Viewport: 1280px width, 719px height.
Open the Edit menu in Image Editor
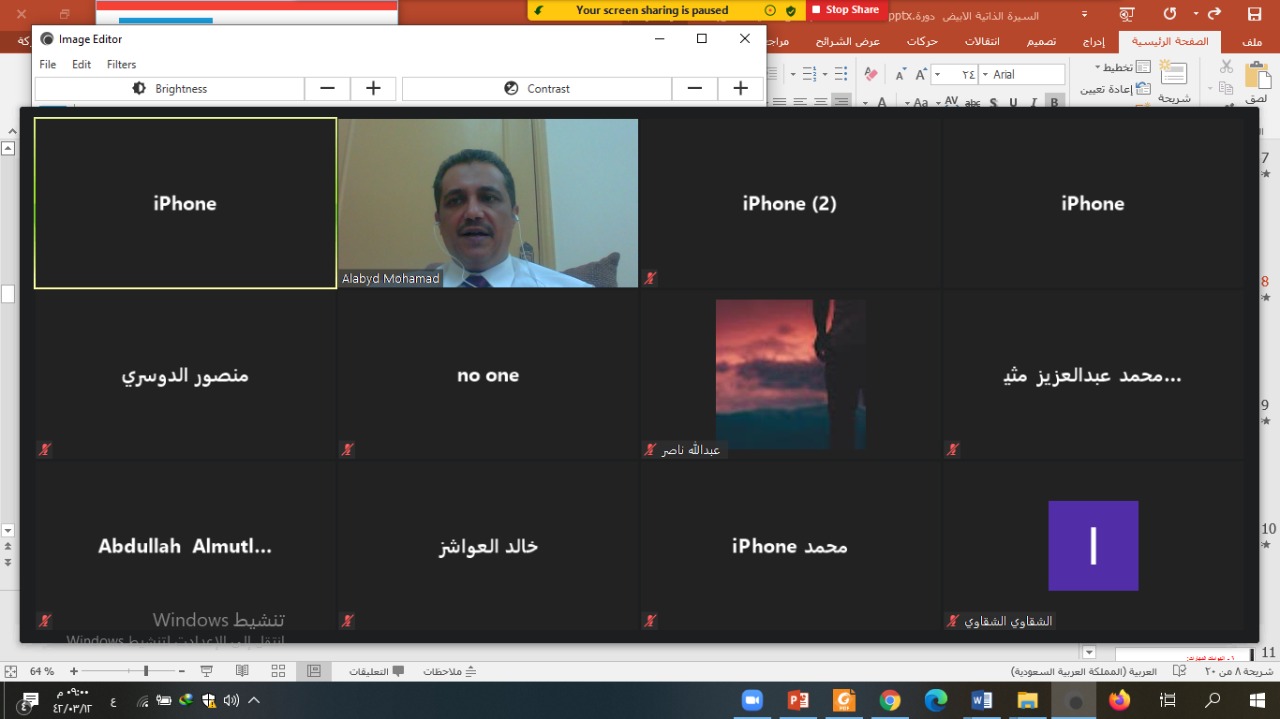pyautogui.click(x=81, y=64)
